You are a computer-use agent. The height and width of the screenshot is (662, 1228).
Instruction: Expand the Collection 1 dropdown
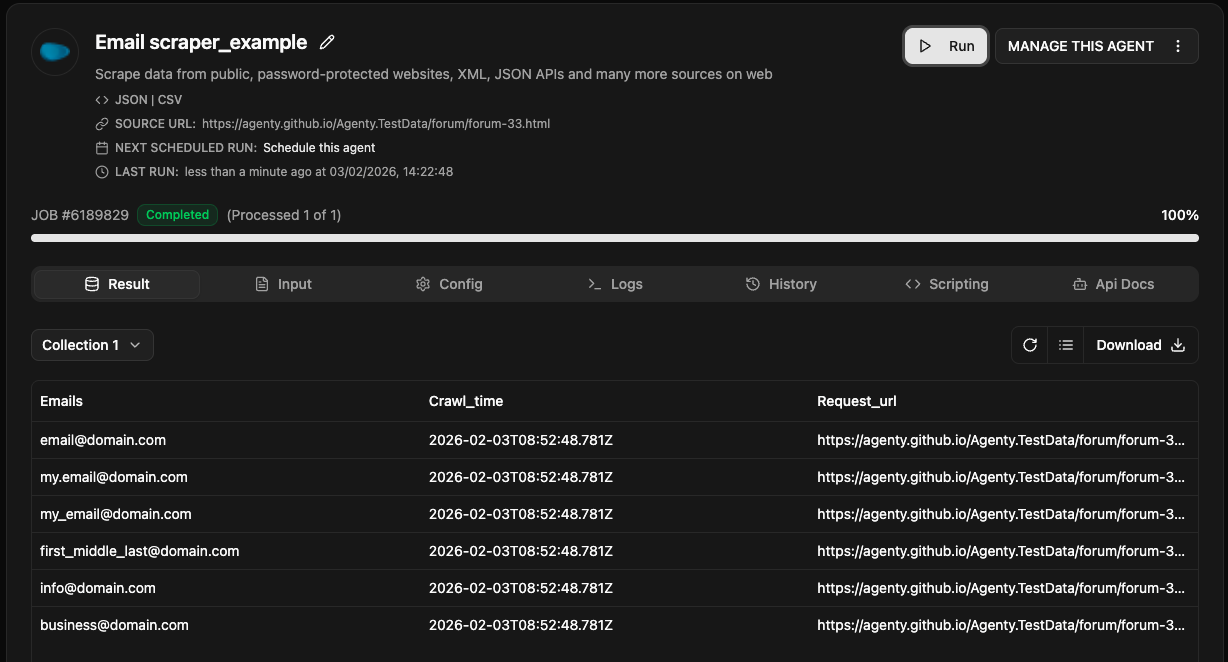coord(92,345)
